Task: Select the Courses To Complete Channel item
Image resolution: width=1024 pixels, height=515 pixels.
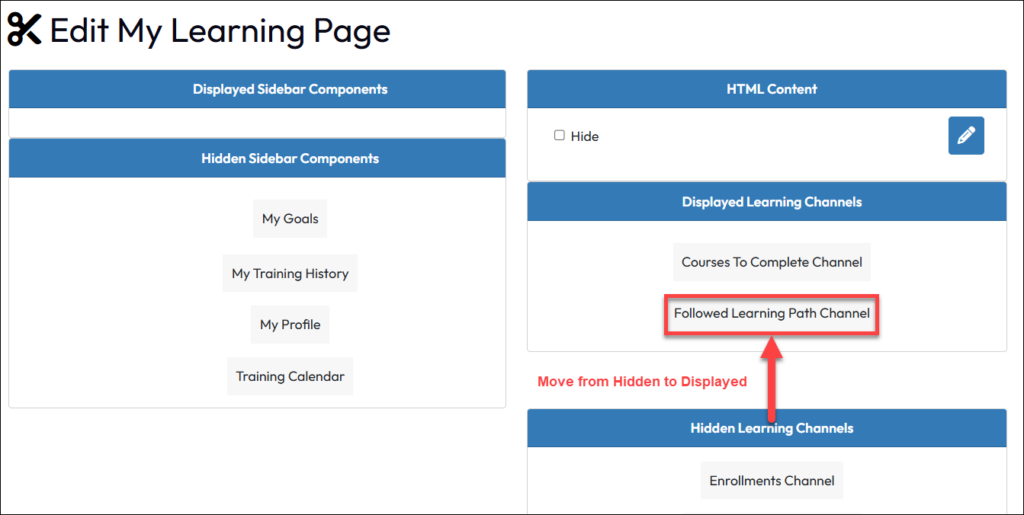Action: pyautogui.click(x=771, y=262)
